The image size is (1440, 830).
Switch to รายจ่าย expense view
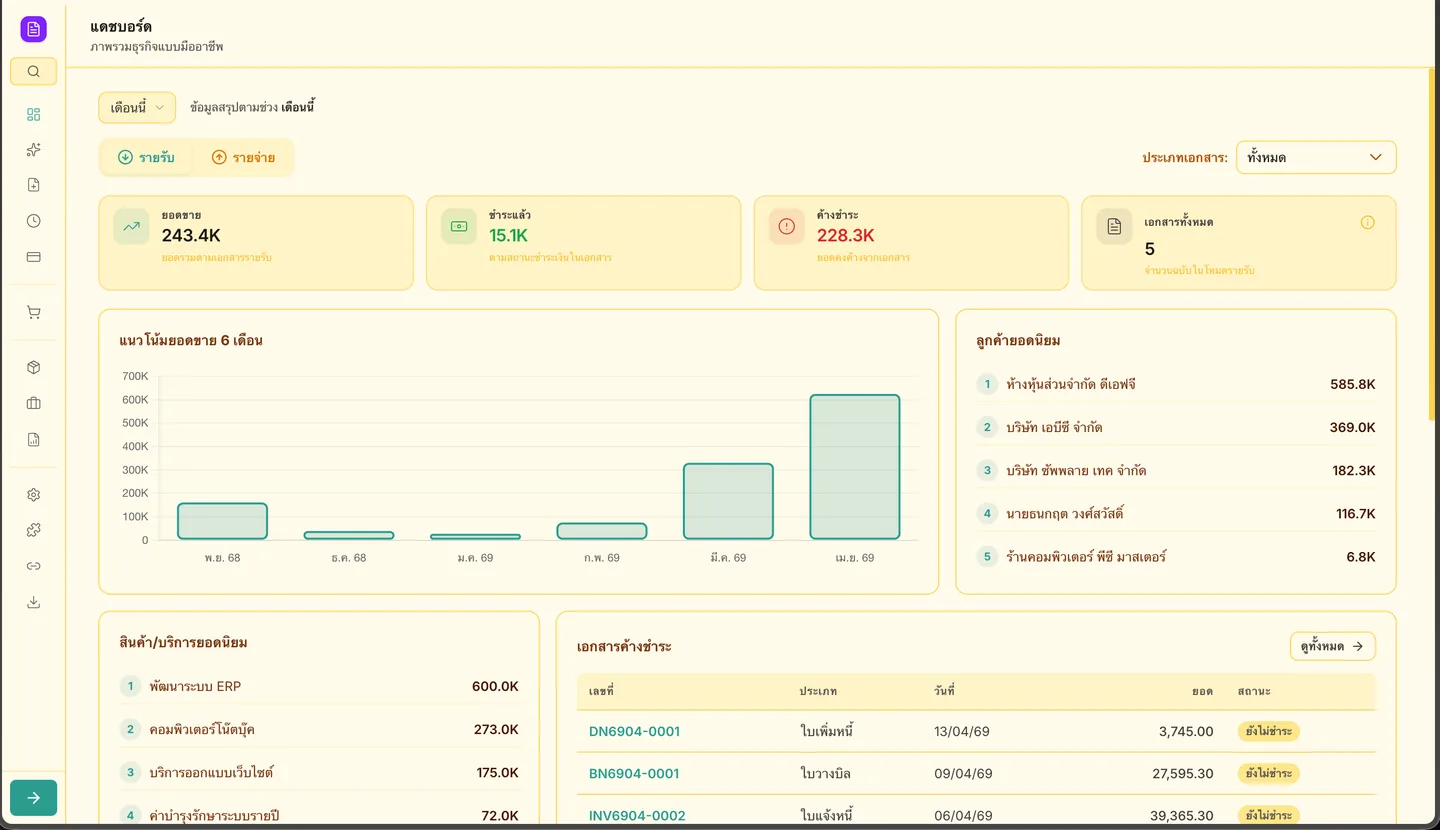[245, 157]
